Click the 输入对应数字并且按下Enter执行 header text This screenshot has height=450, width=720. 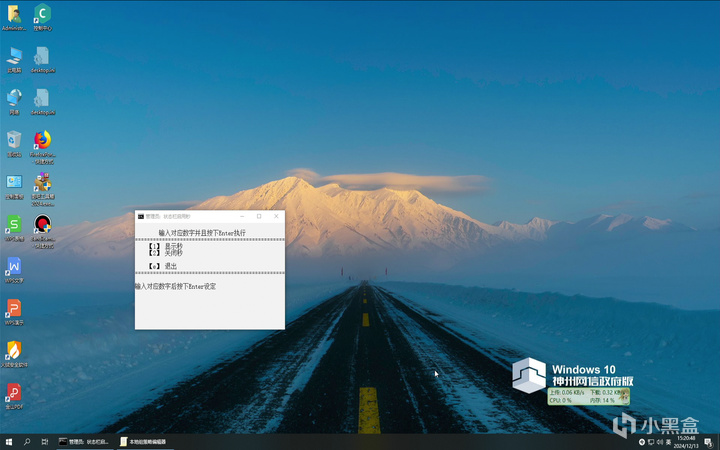pyautogui.click(x=202, y=233)
